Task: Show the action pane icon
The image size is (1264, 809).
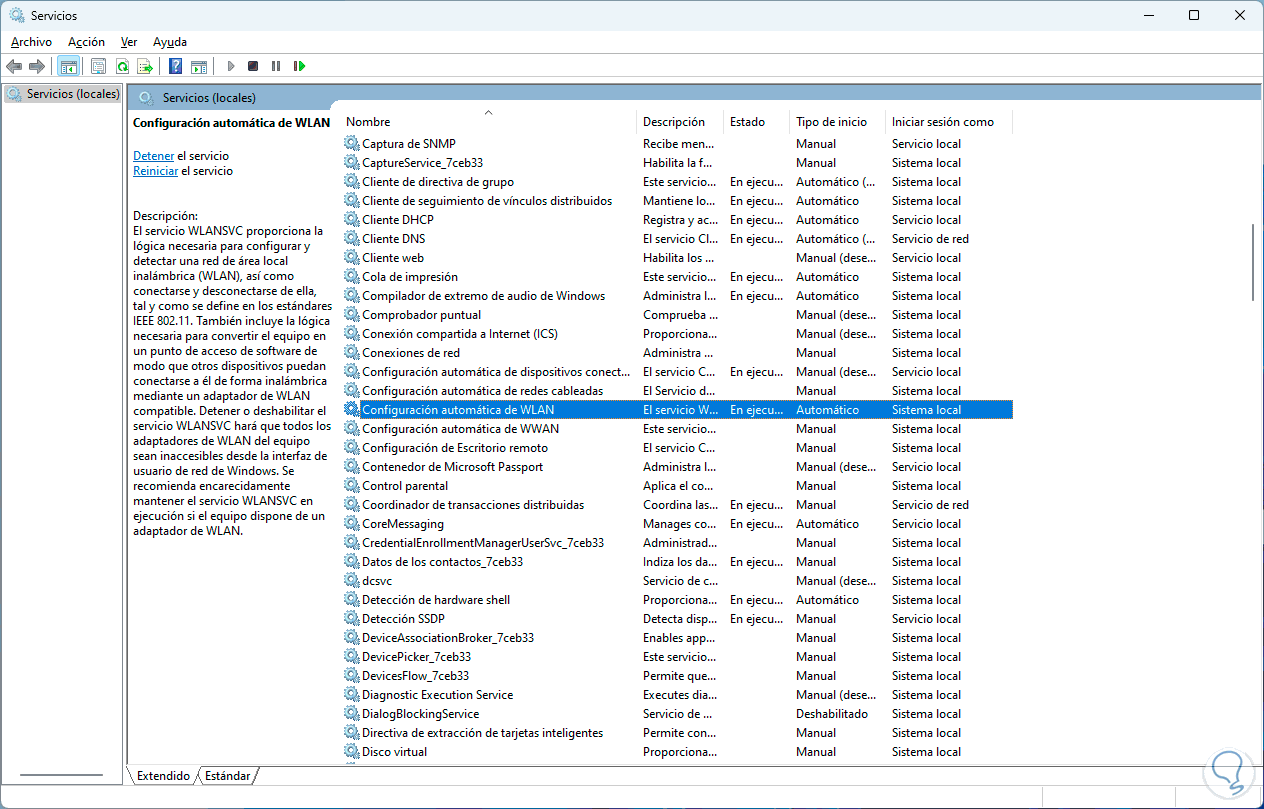Action: click(199, 66)
